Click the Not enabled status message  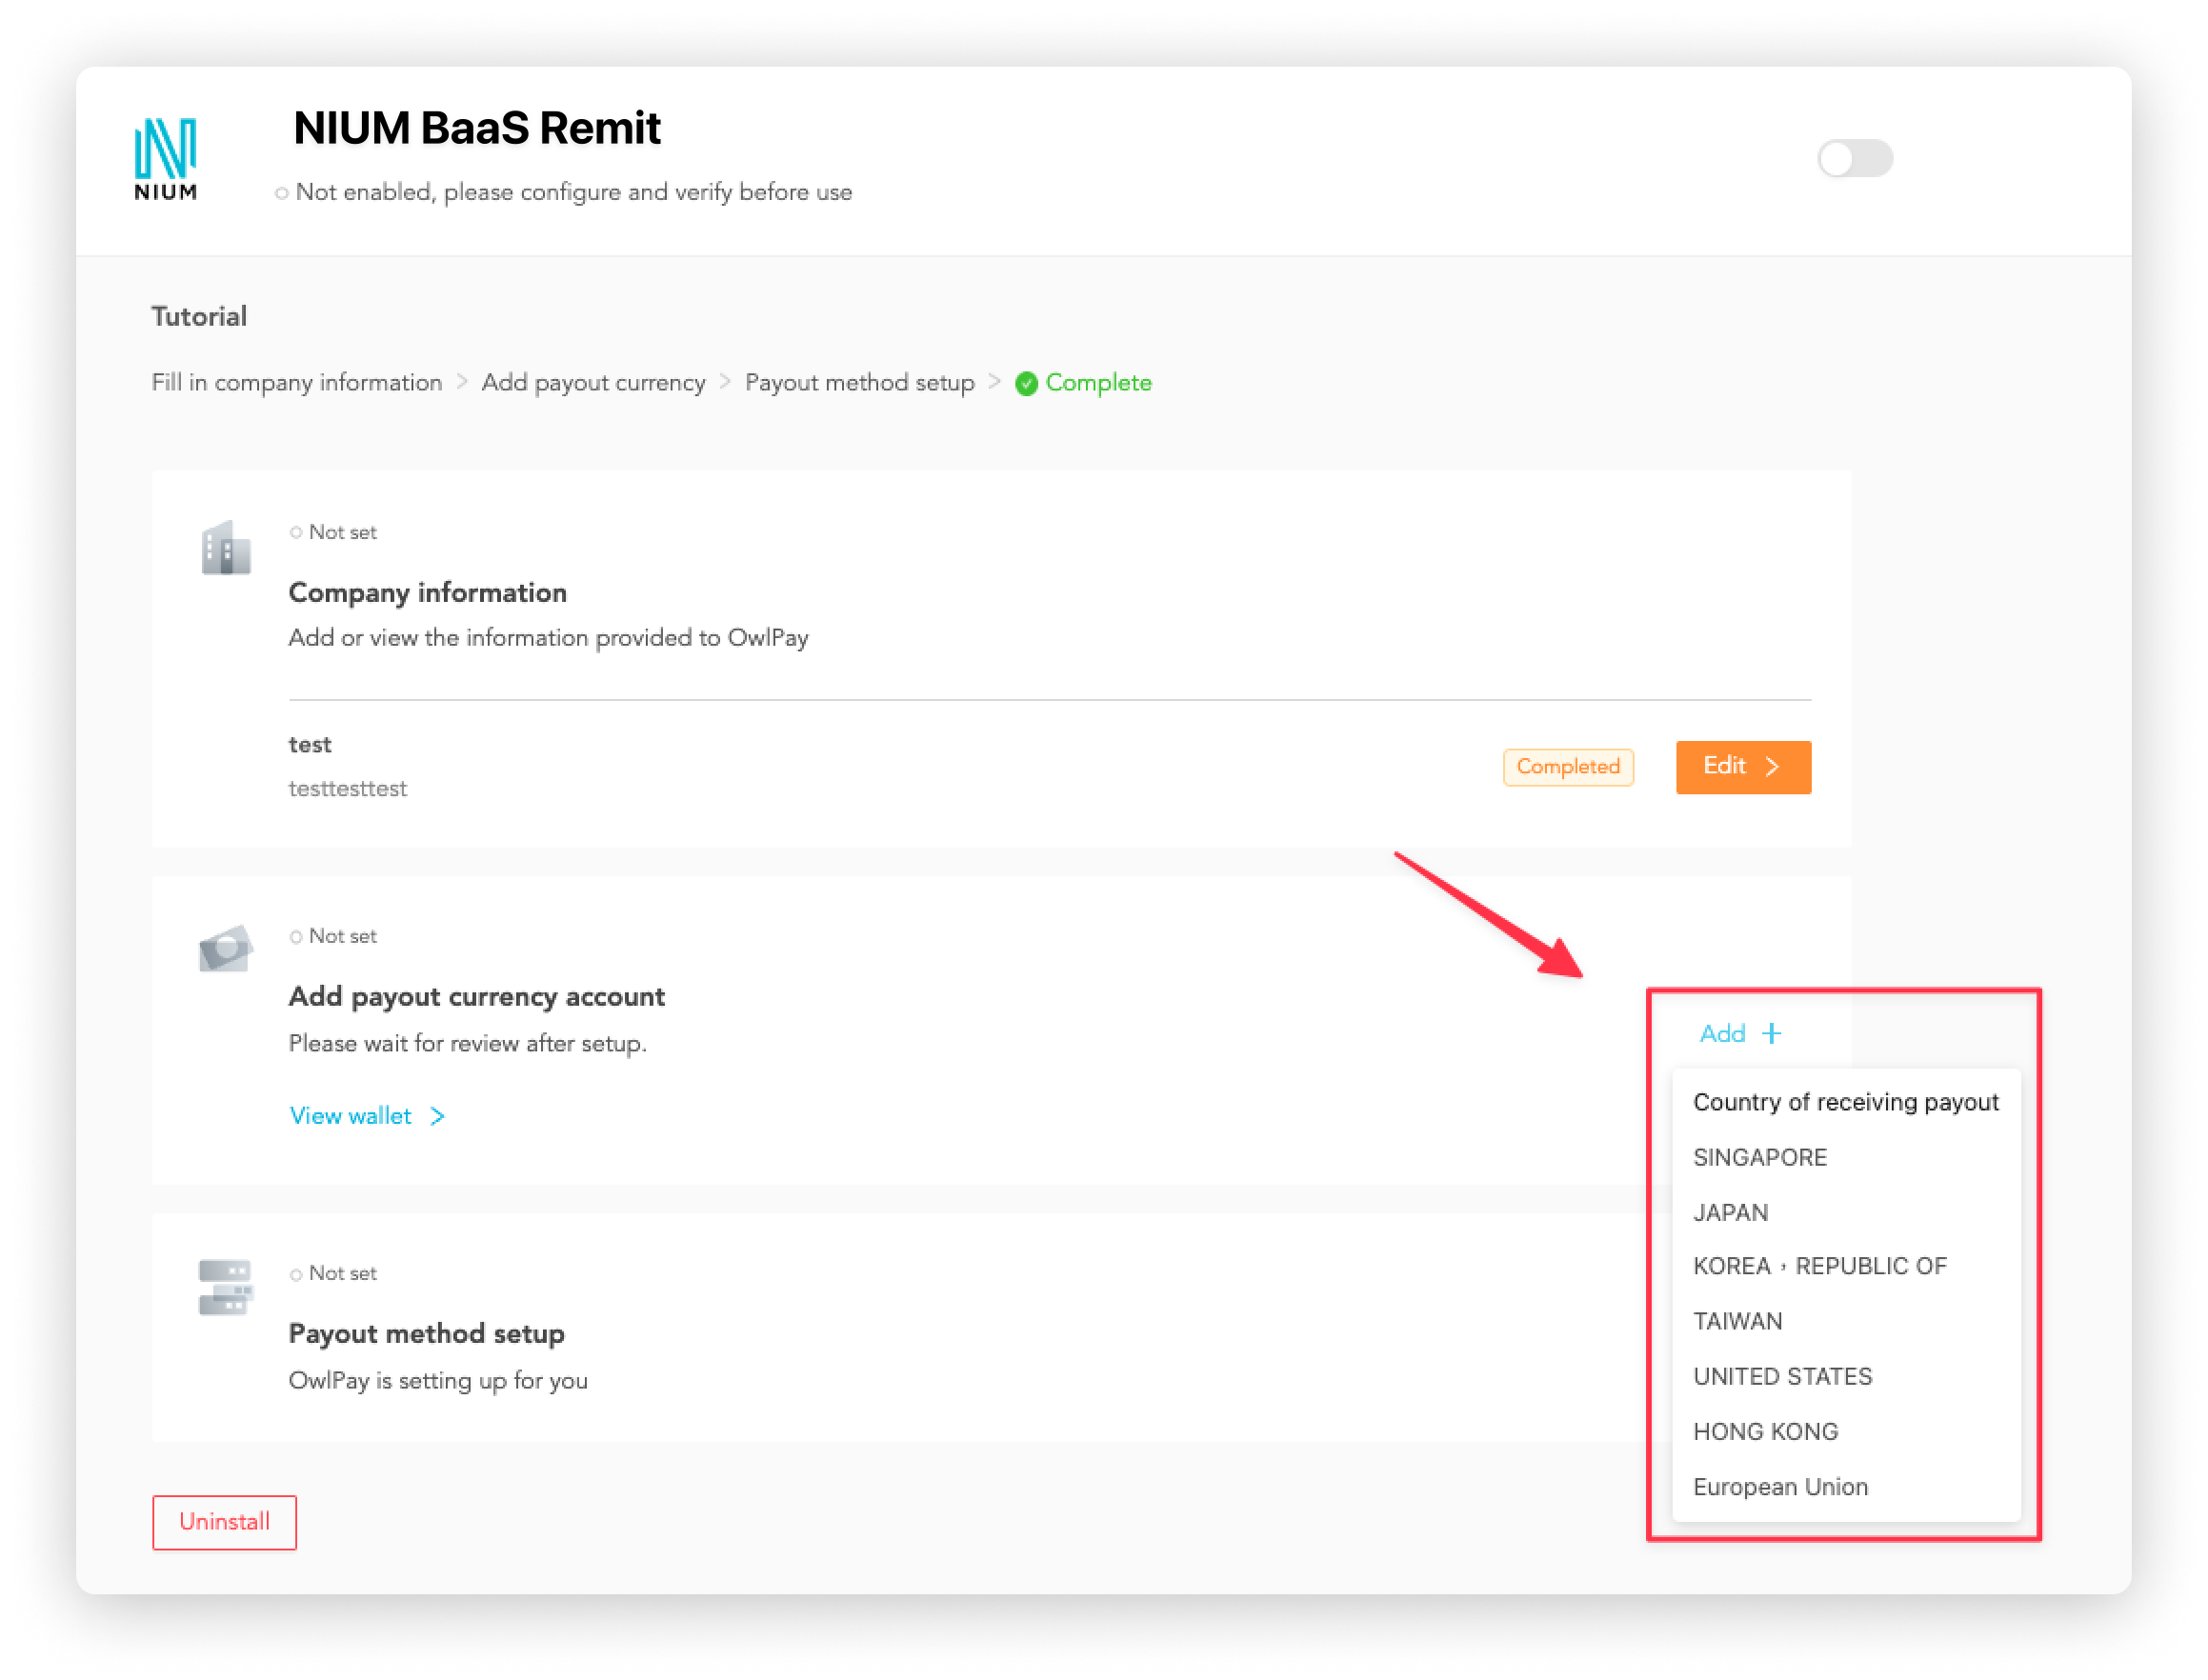[573, 192]
